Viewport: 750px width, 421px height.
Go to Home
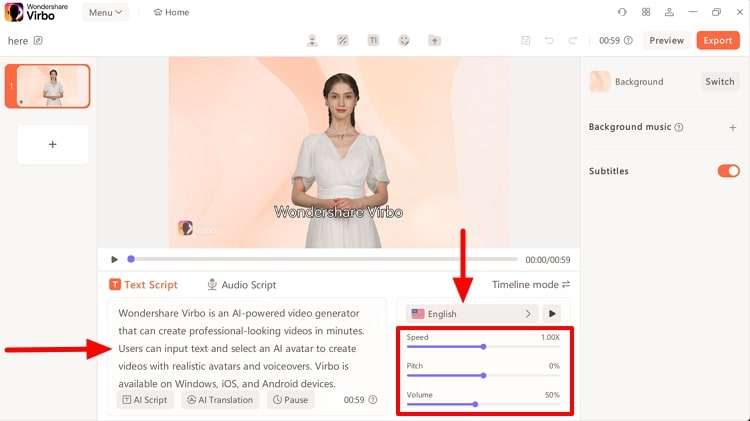[171, 12]
